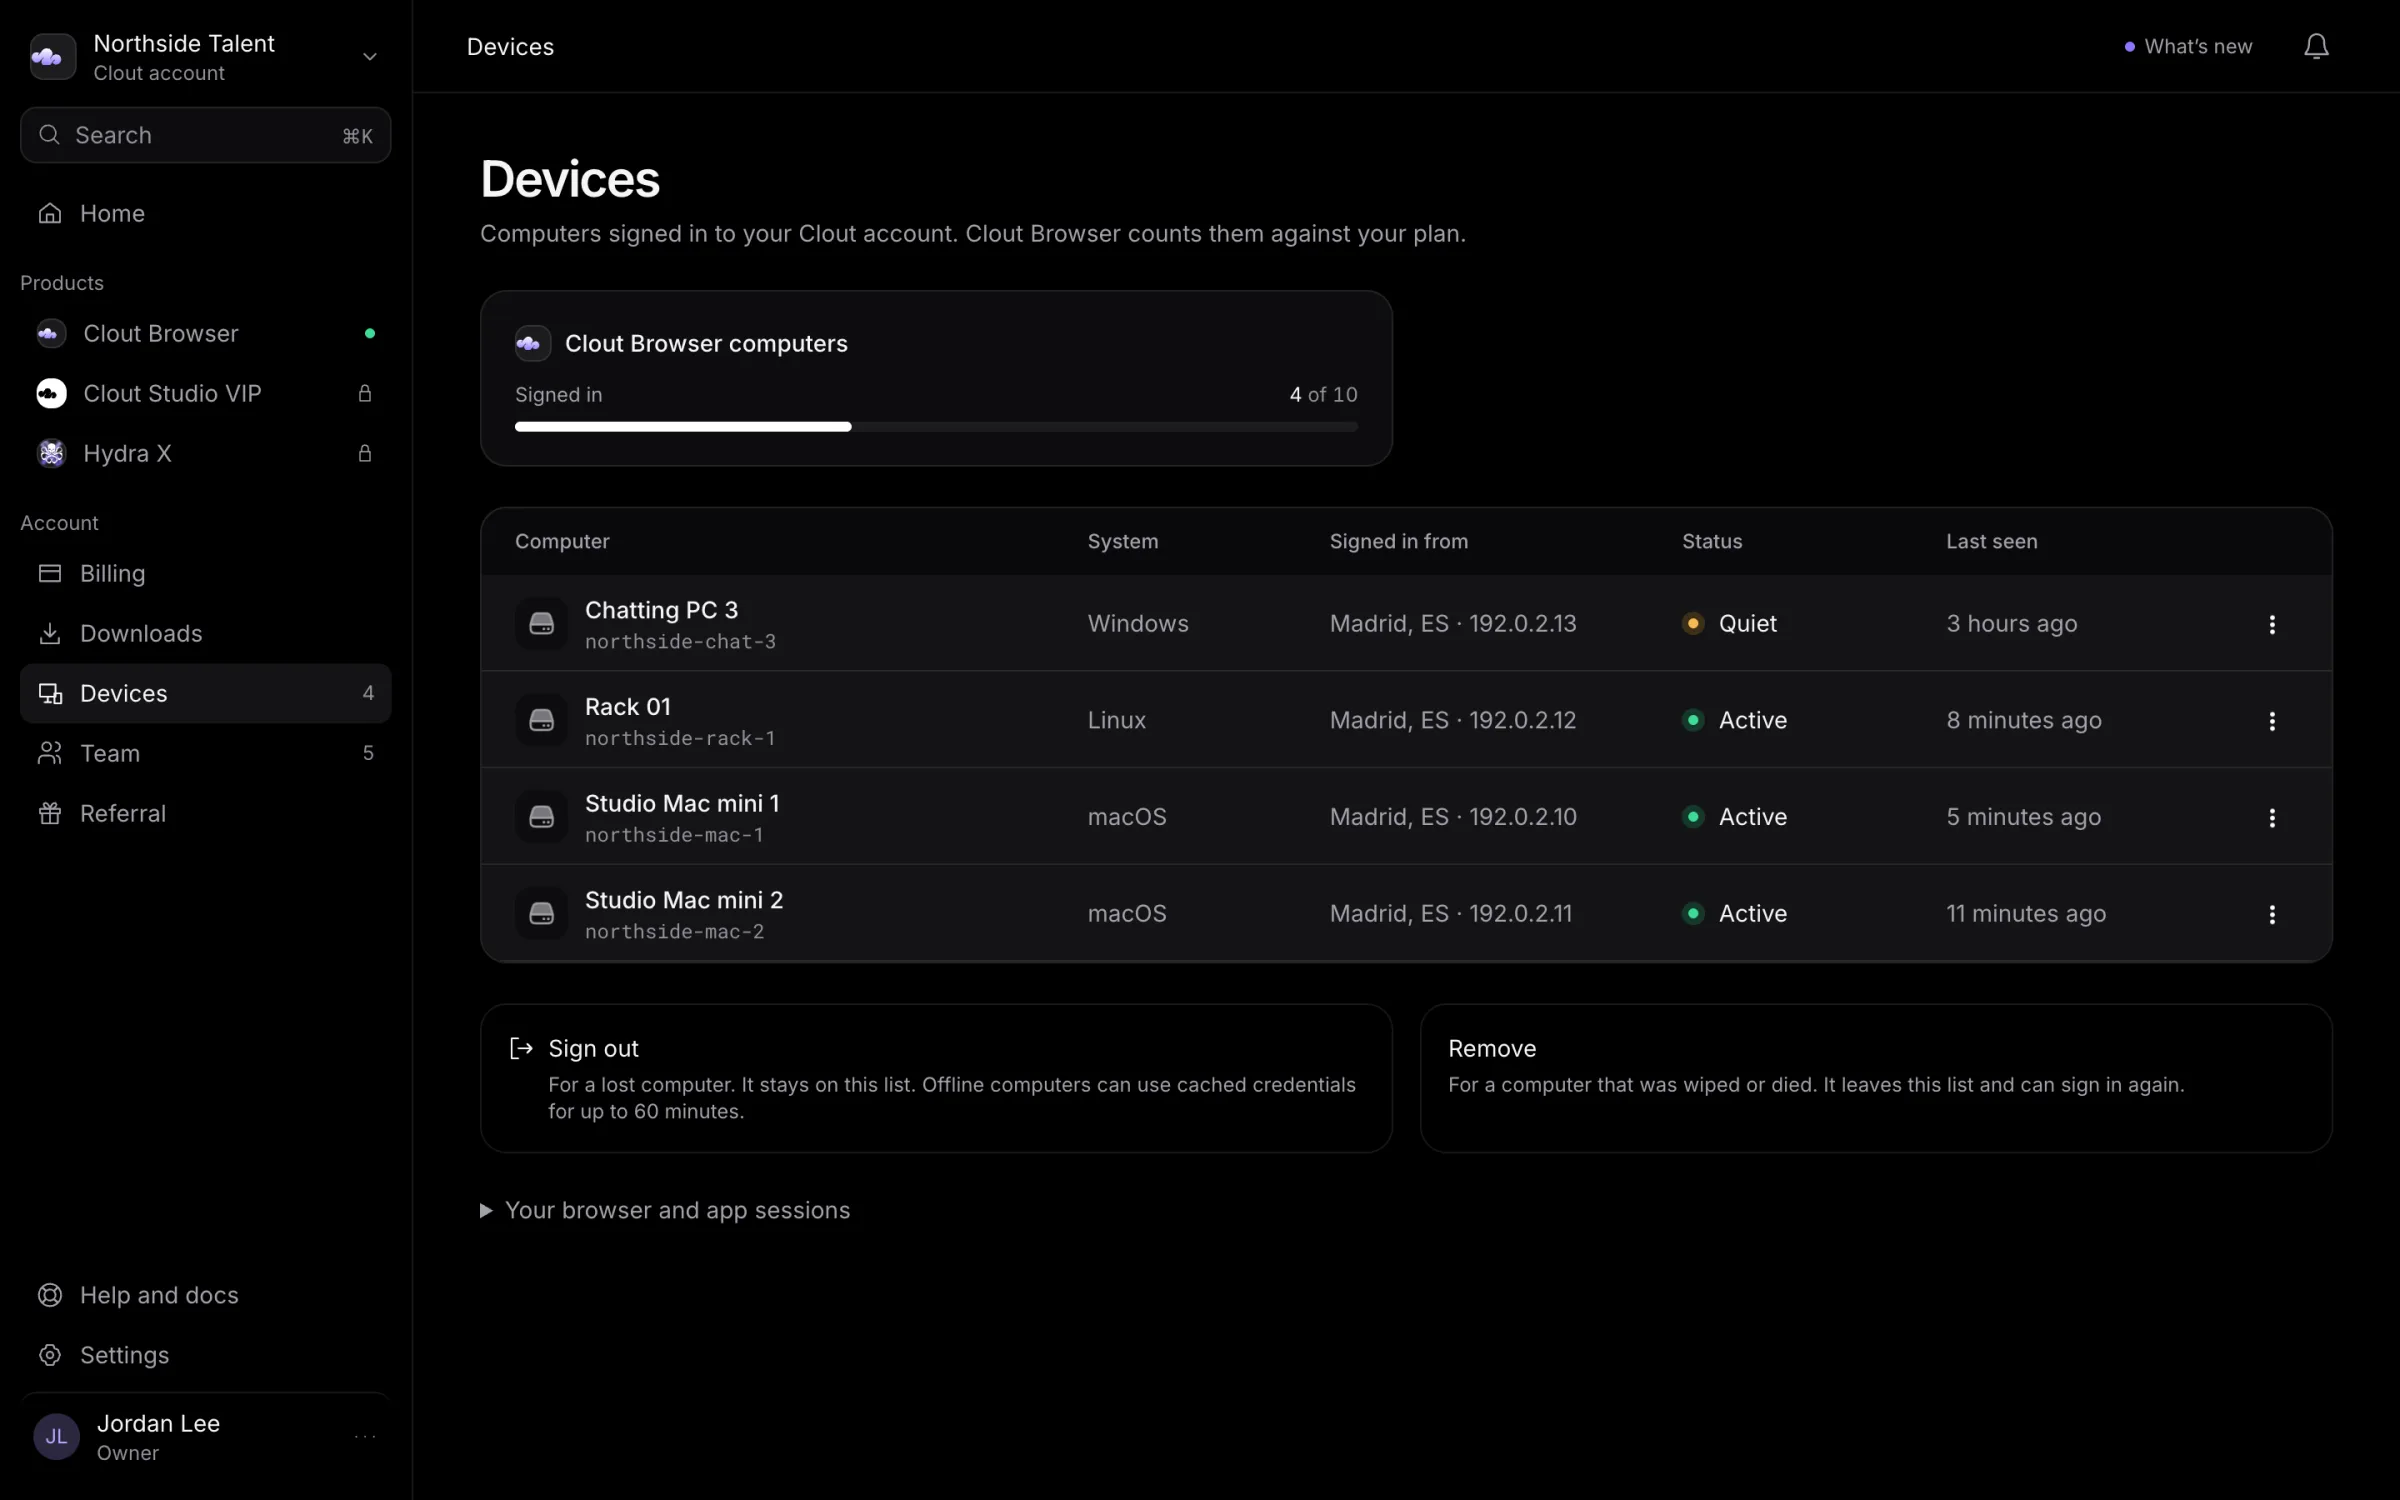Open Help and docs
The height and width of the screenshot is (1500, 2400).
click(205, 1295)
